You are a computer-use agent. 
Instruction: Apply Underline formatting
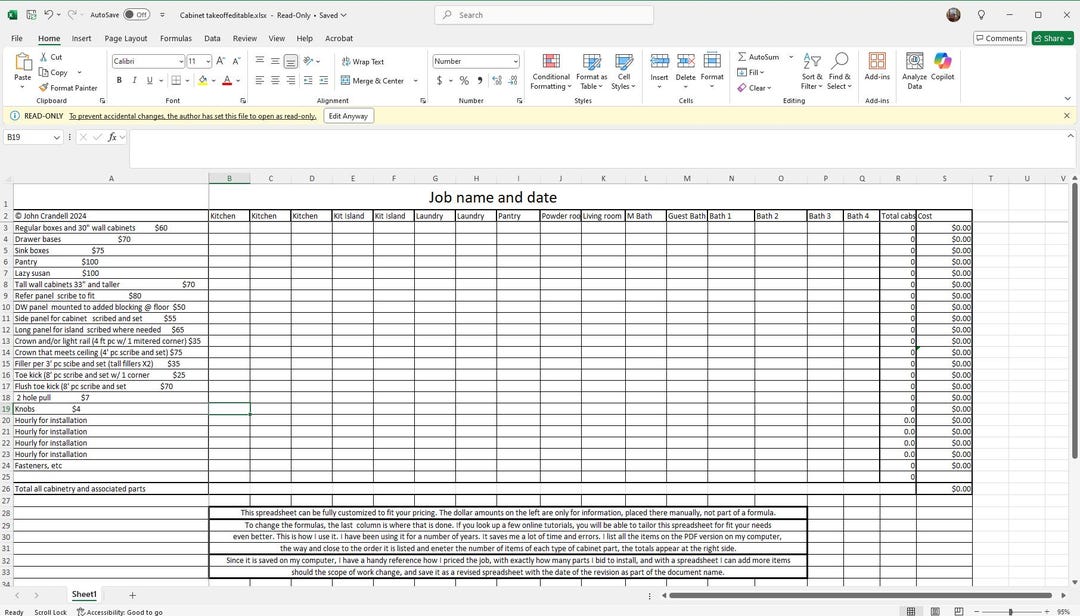point(149,81)
